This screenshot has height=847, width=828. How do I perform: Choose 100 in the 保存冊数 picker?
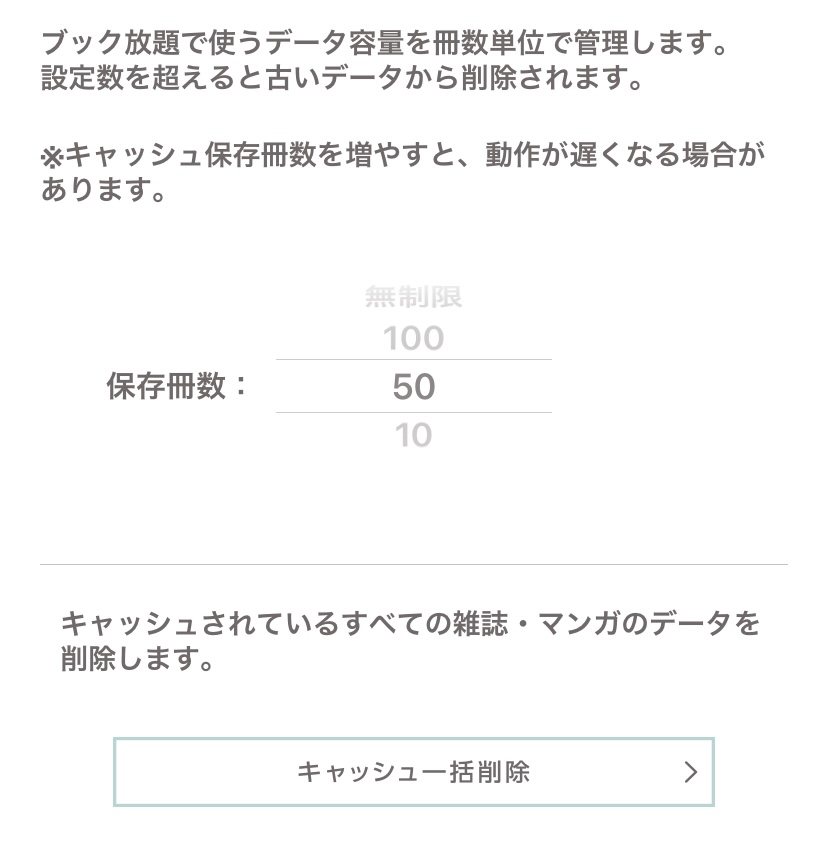pos(414,338)
